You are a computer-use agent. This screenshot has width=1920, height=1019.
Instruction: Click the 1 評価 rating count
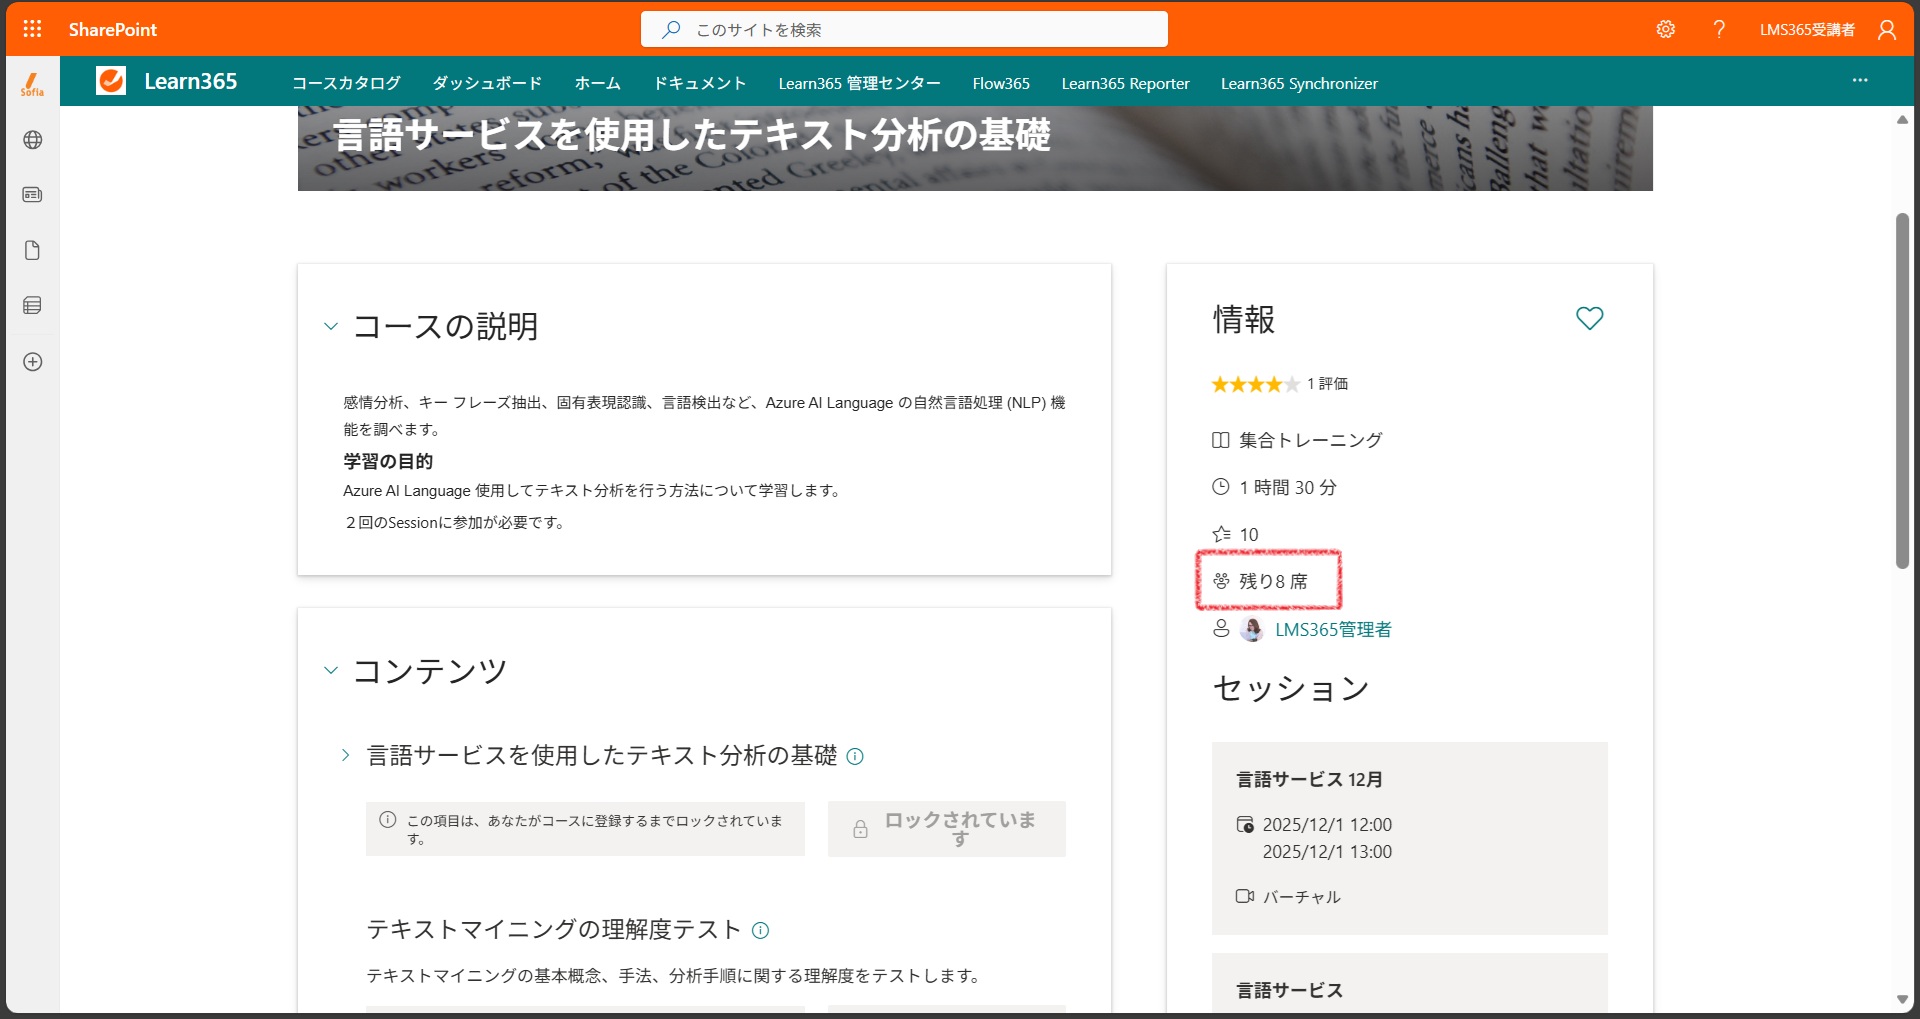click(x=1327, y=384)
